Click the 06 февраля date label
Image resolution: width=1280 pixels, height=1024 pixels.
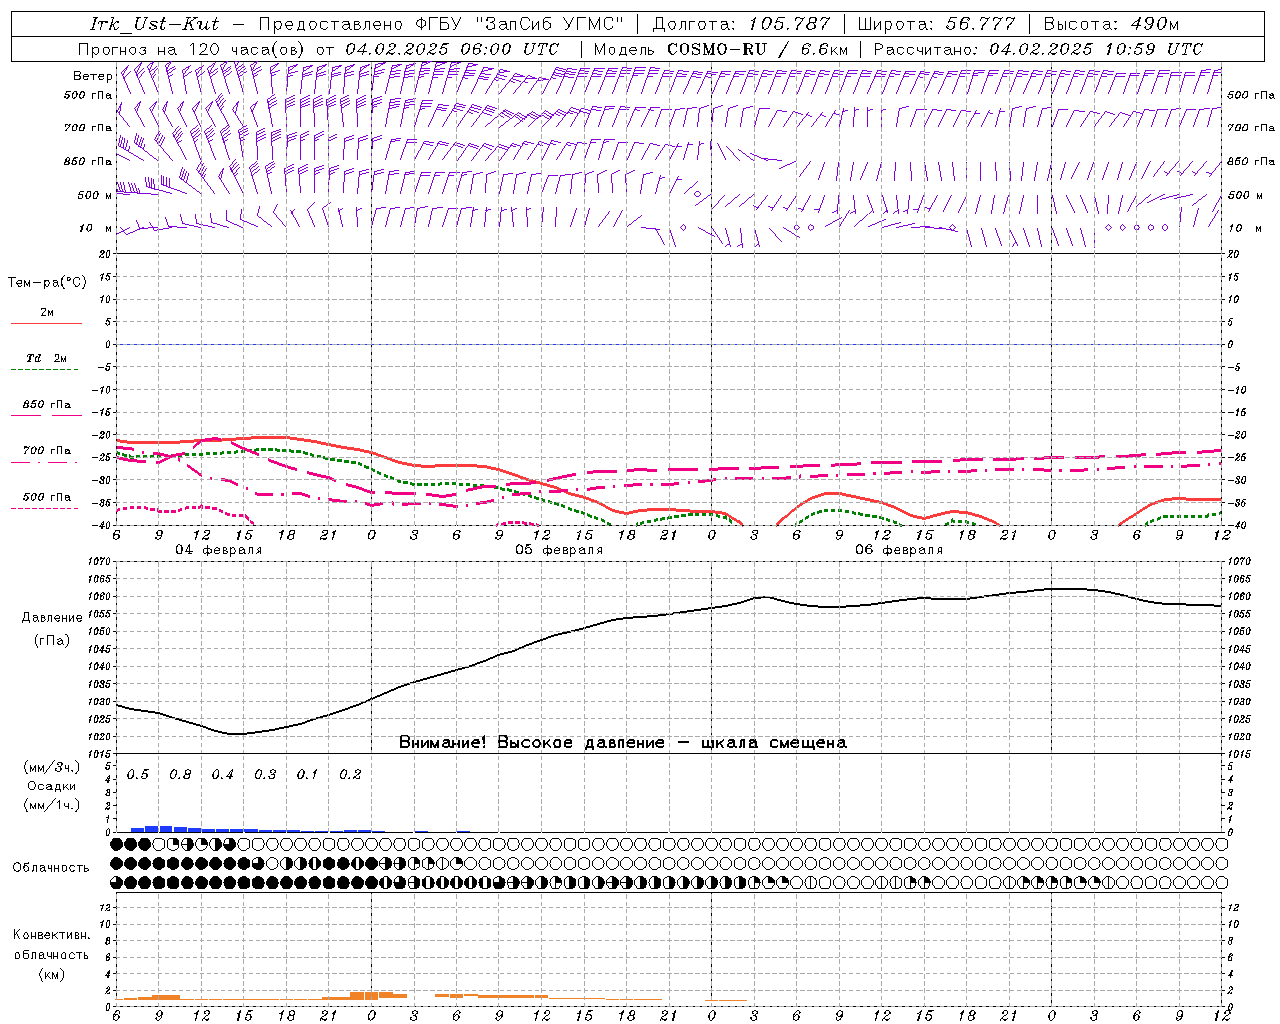coord(898,550)
